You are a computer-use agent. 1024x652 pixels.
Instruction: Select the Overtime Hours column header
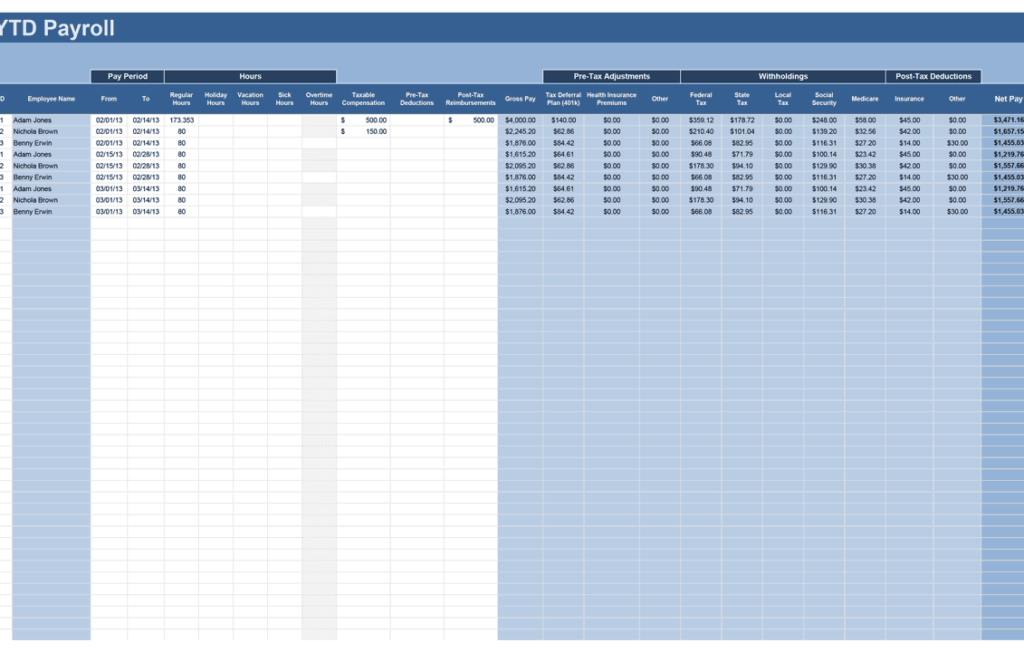(x=318, y=98)
